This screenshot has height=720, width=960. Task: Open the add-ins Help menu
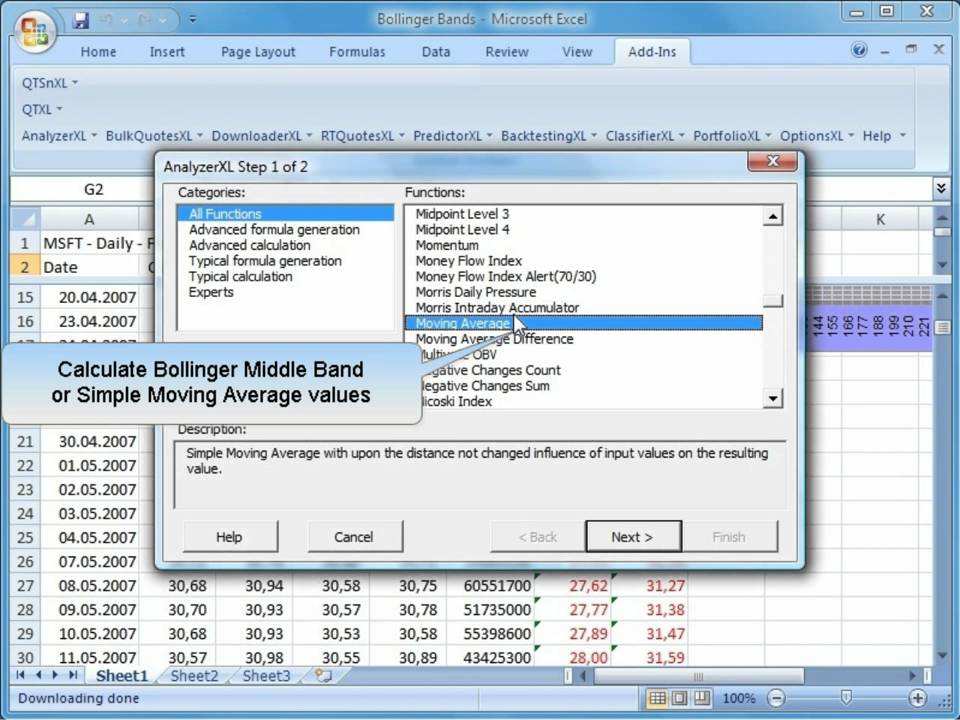pos(883,136)
